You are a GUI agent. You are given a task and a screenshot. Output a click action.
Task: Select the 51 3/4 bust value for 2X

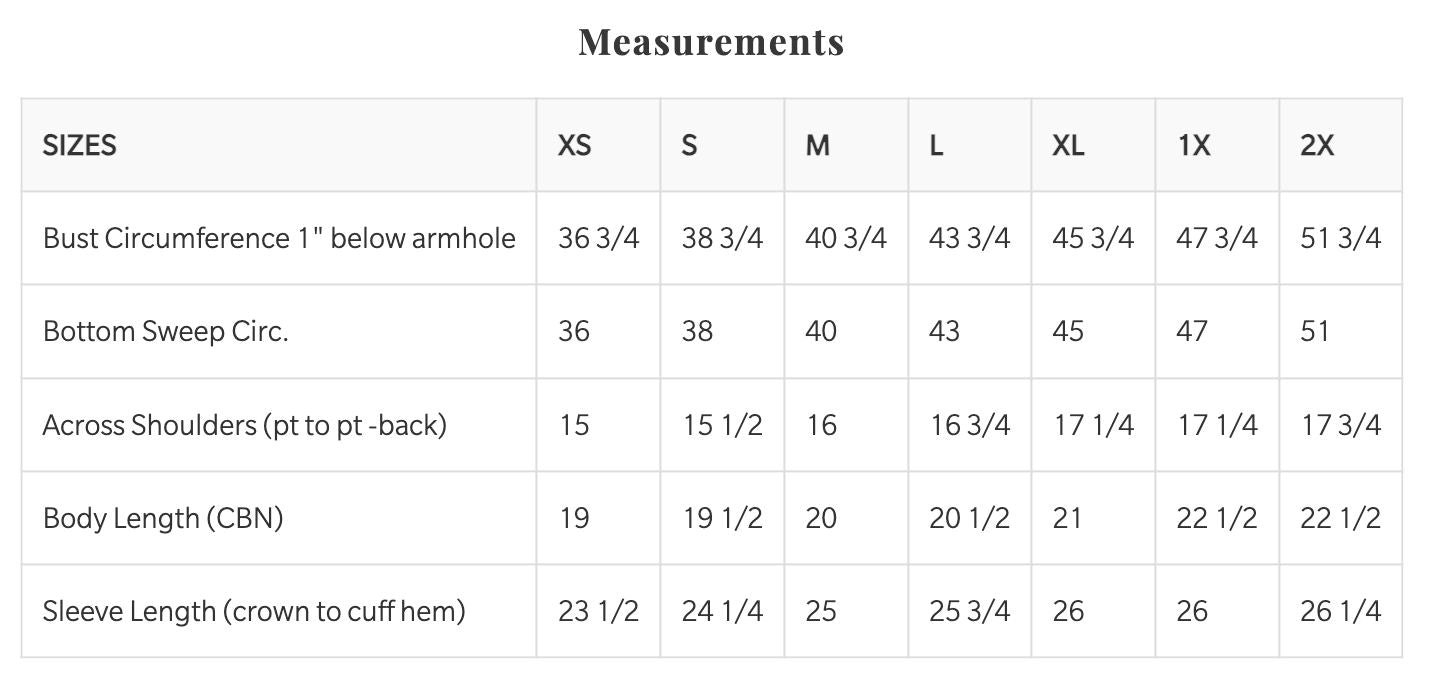[x=1340, y=238]
